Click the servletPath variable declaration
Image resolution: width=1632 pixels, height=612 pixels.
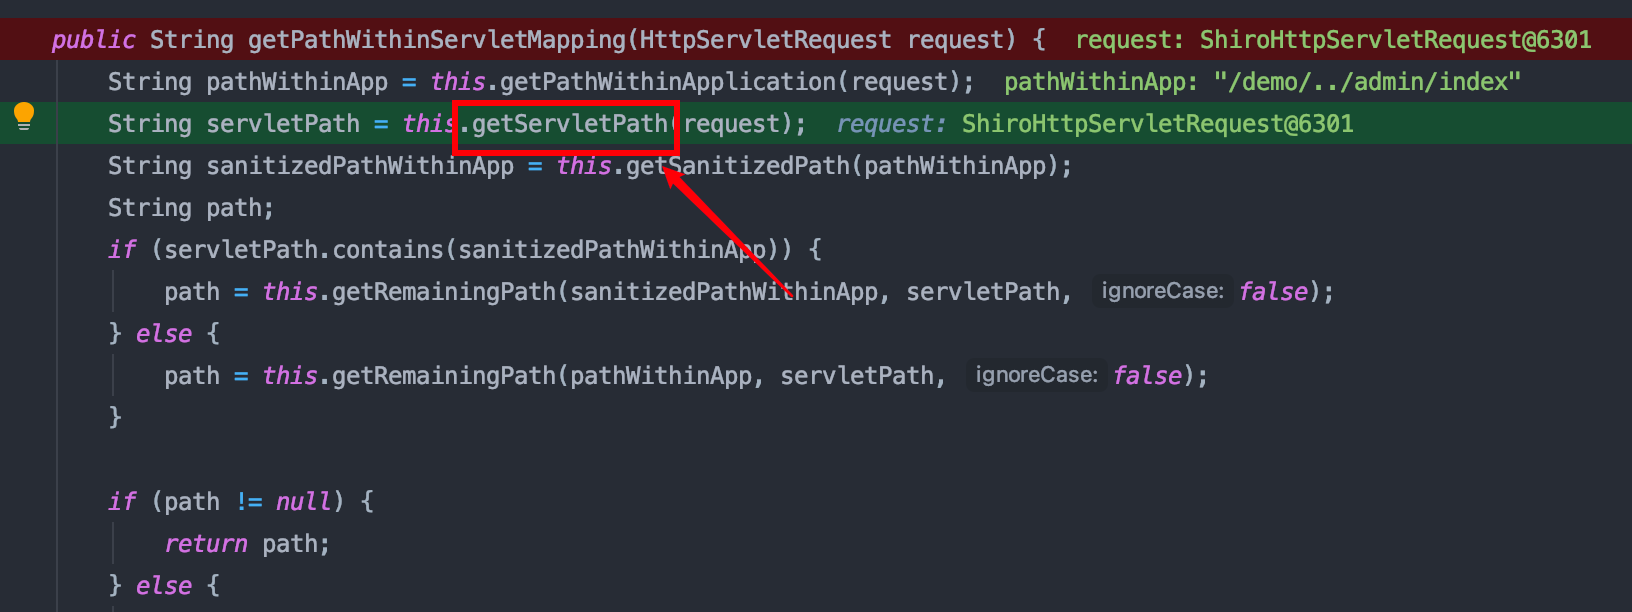click(282, 124)
